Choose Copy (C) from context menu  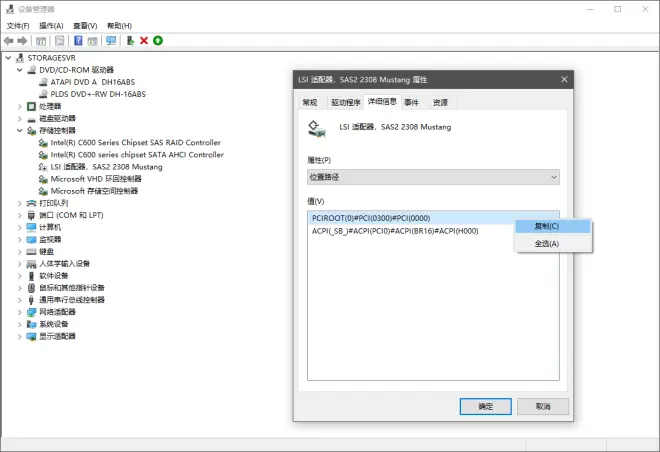click(554, 226)
